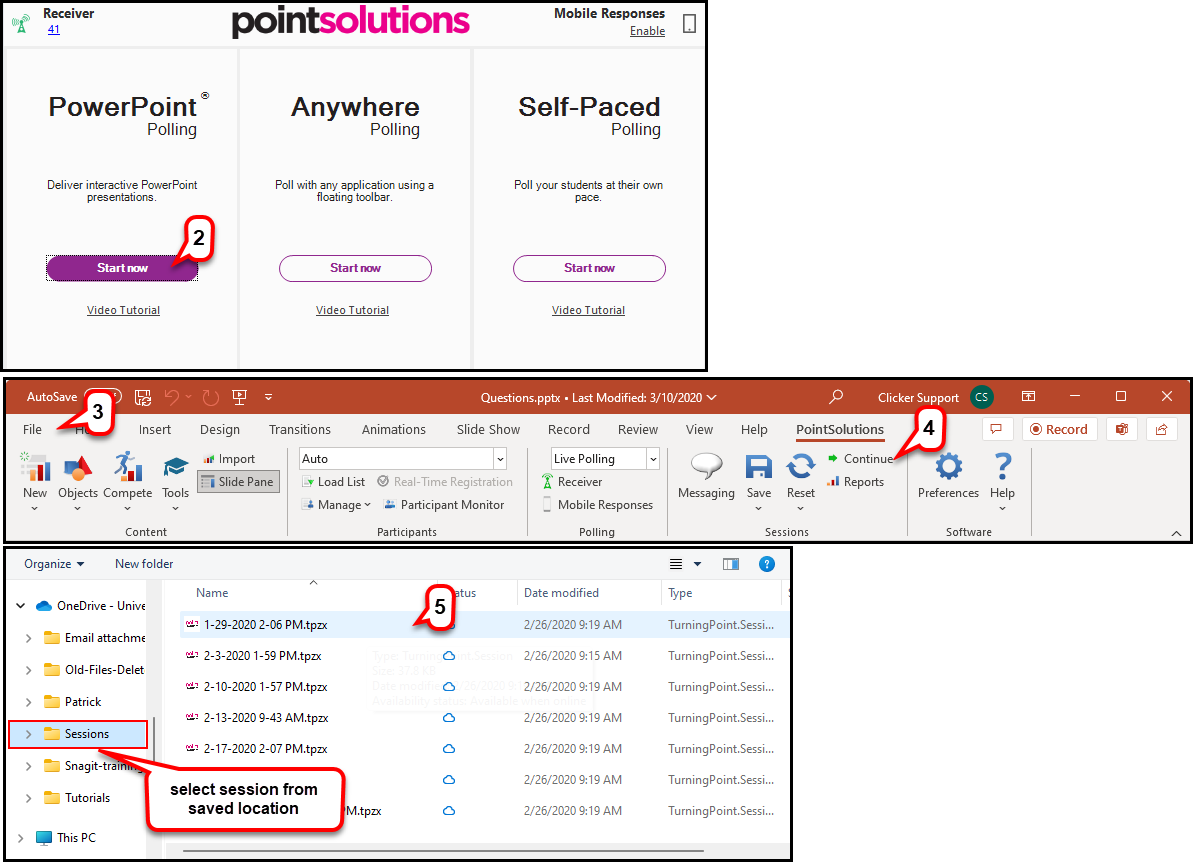This screenshot has width=1193, height=862.
Task: Click the Reports chart item
Action: click(x=855, y=482)
